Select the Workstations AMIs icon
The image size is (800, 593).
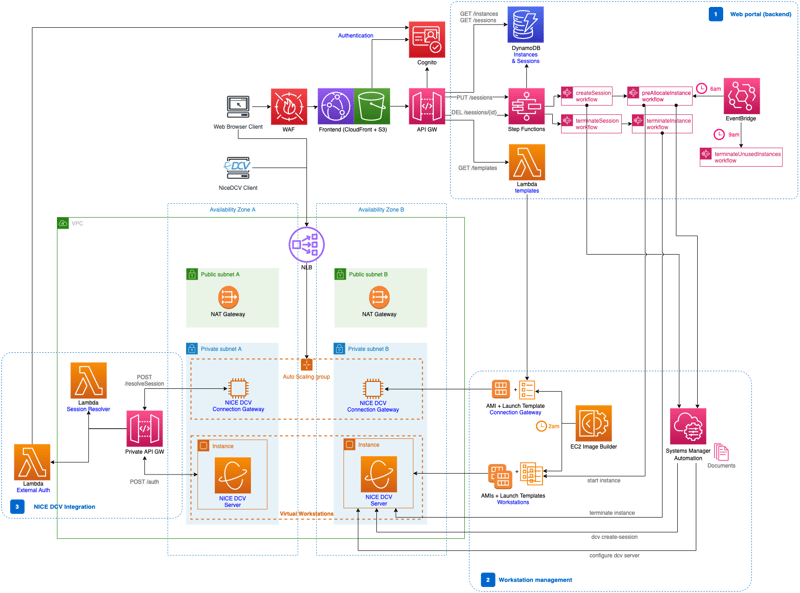pos(500,477)
